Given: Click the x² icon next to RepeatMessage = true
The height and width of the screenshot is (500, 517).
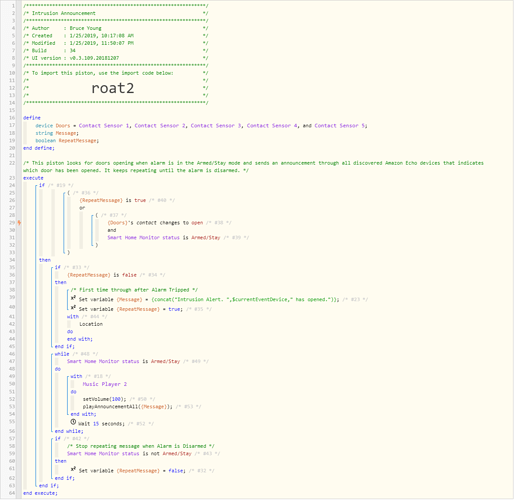Looking at the screenshot, I should (73, 308).
